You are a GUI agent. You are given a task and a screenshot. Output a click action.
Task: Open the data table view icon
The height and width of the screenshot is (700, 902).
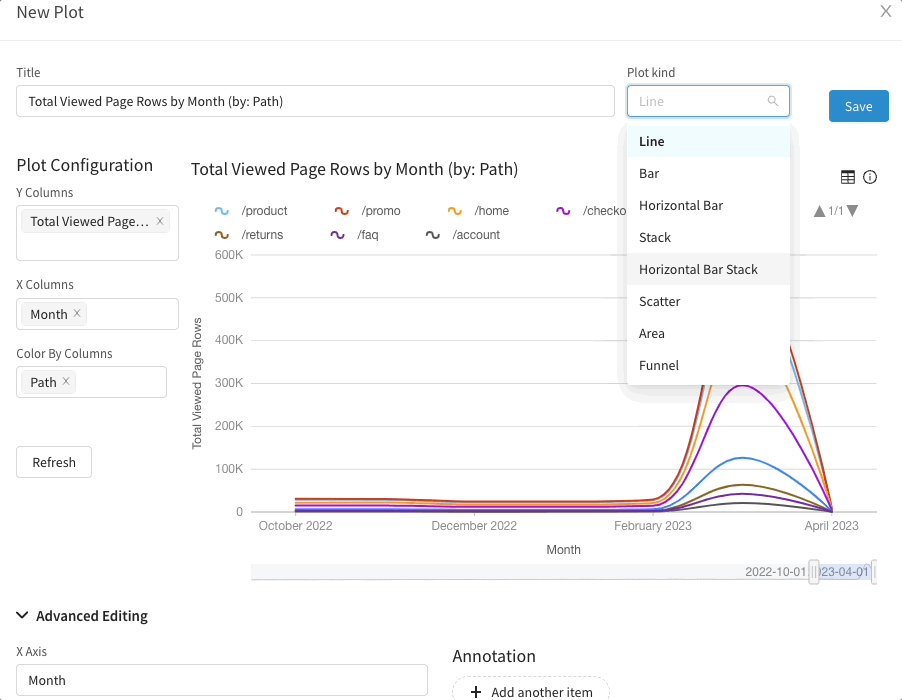click(847, 177)
